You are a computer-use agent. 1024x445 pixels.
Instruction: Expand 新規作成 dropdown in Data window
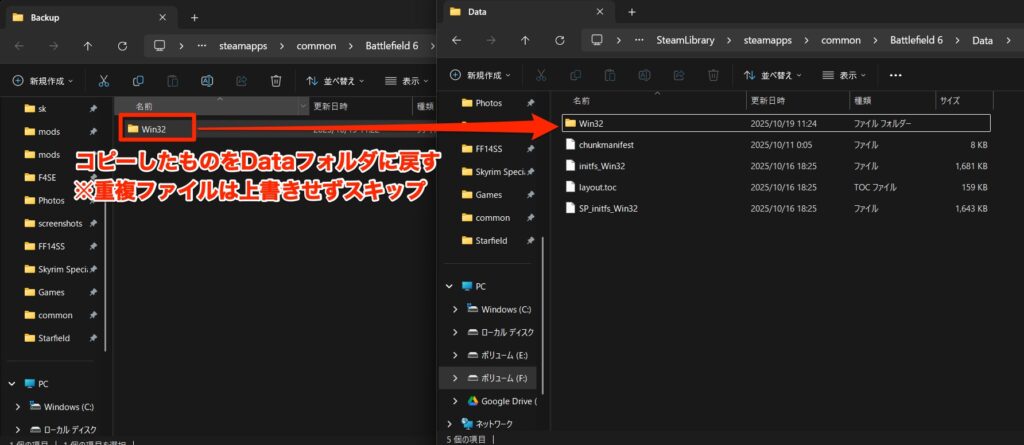tap(481, 75)
